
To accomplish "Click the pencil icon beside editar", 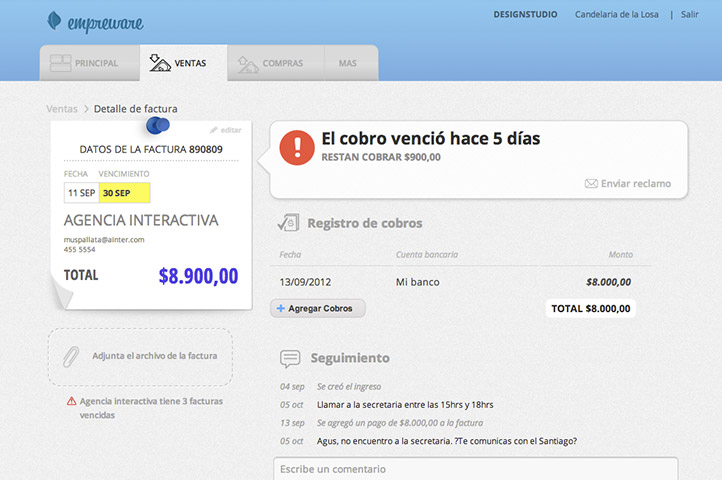I will 214,130.
